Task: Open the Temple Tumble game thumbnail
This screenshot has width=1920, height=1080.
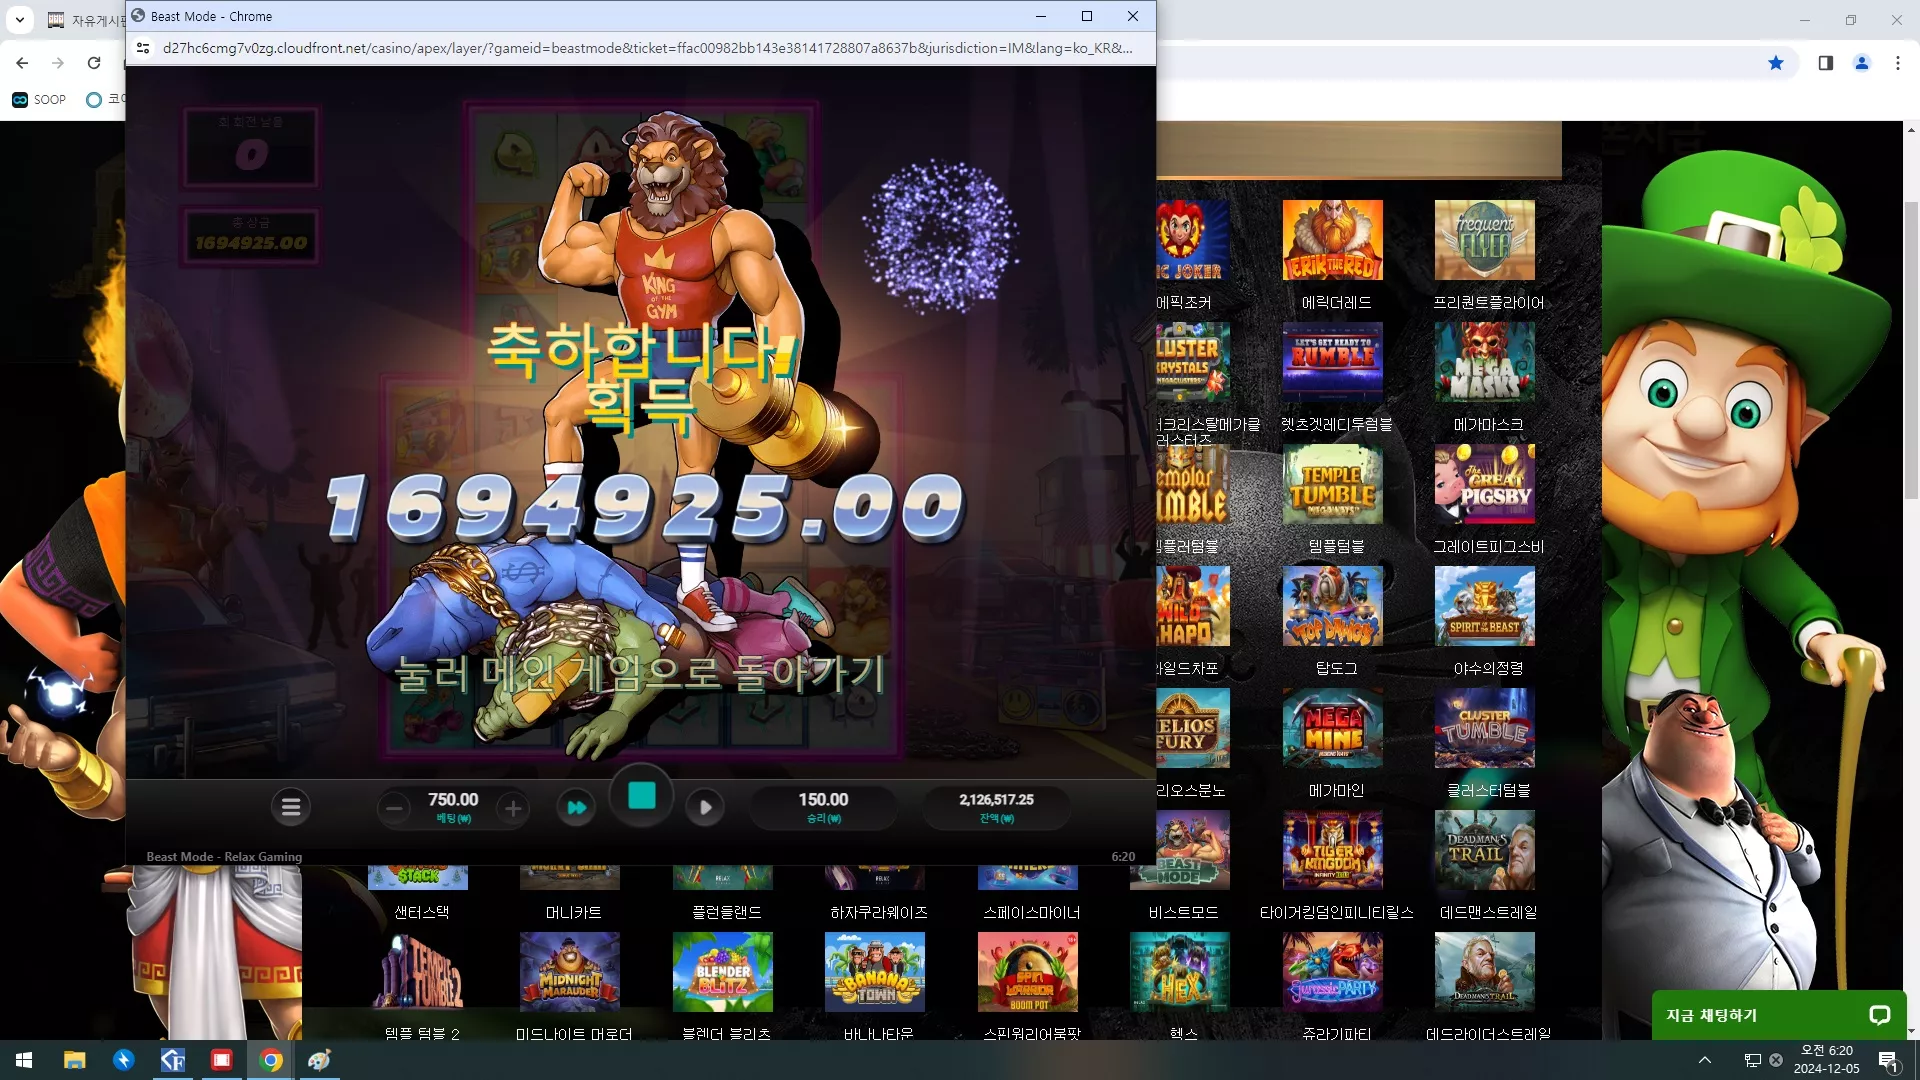Action: point(1333,484)
